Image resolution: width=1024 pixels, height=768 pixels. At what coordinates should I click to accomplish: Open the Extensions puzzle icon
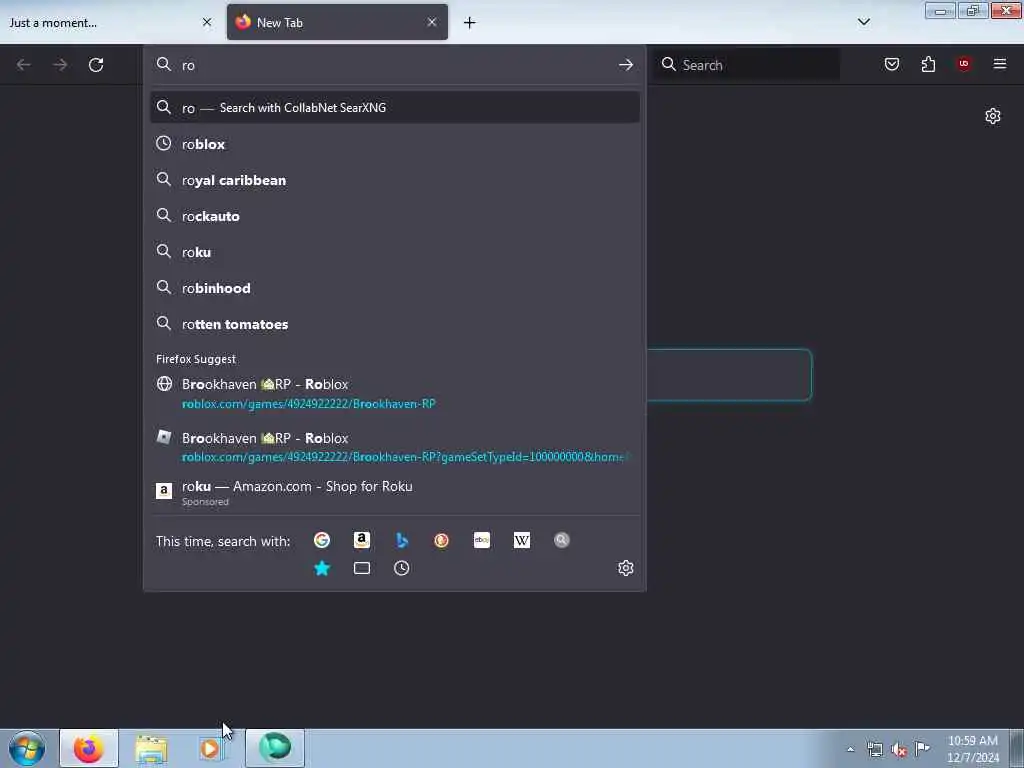[928, 64]
